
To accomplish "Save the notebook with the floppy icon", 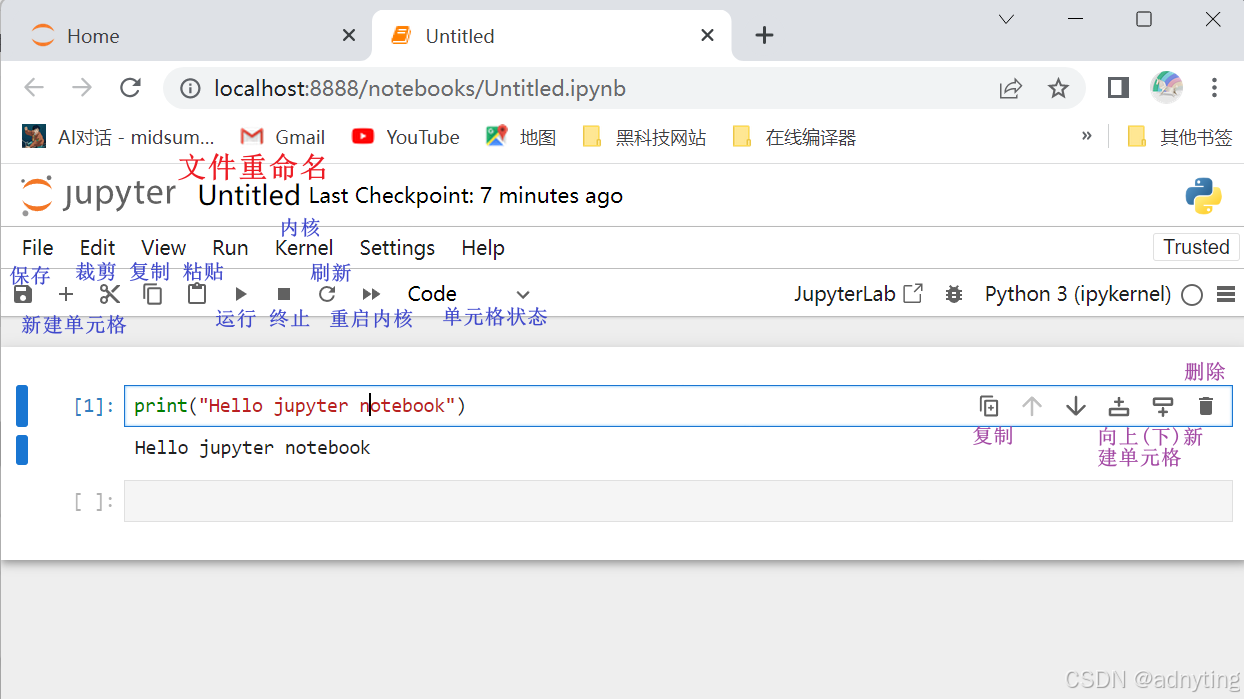I will click(x=24, y=294).
